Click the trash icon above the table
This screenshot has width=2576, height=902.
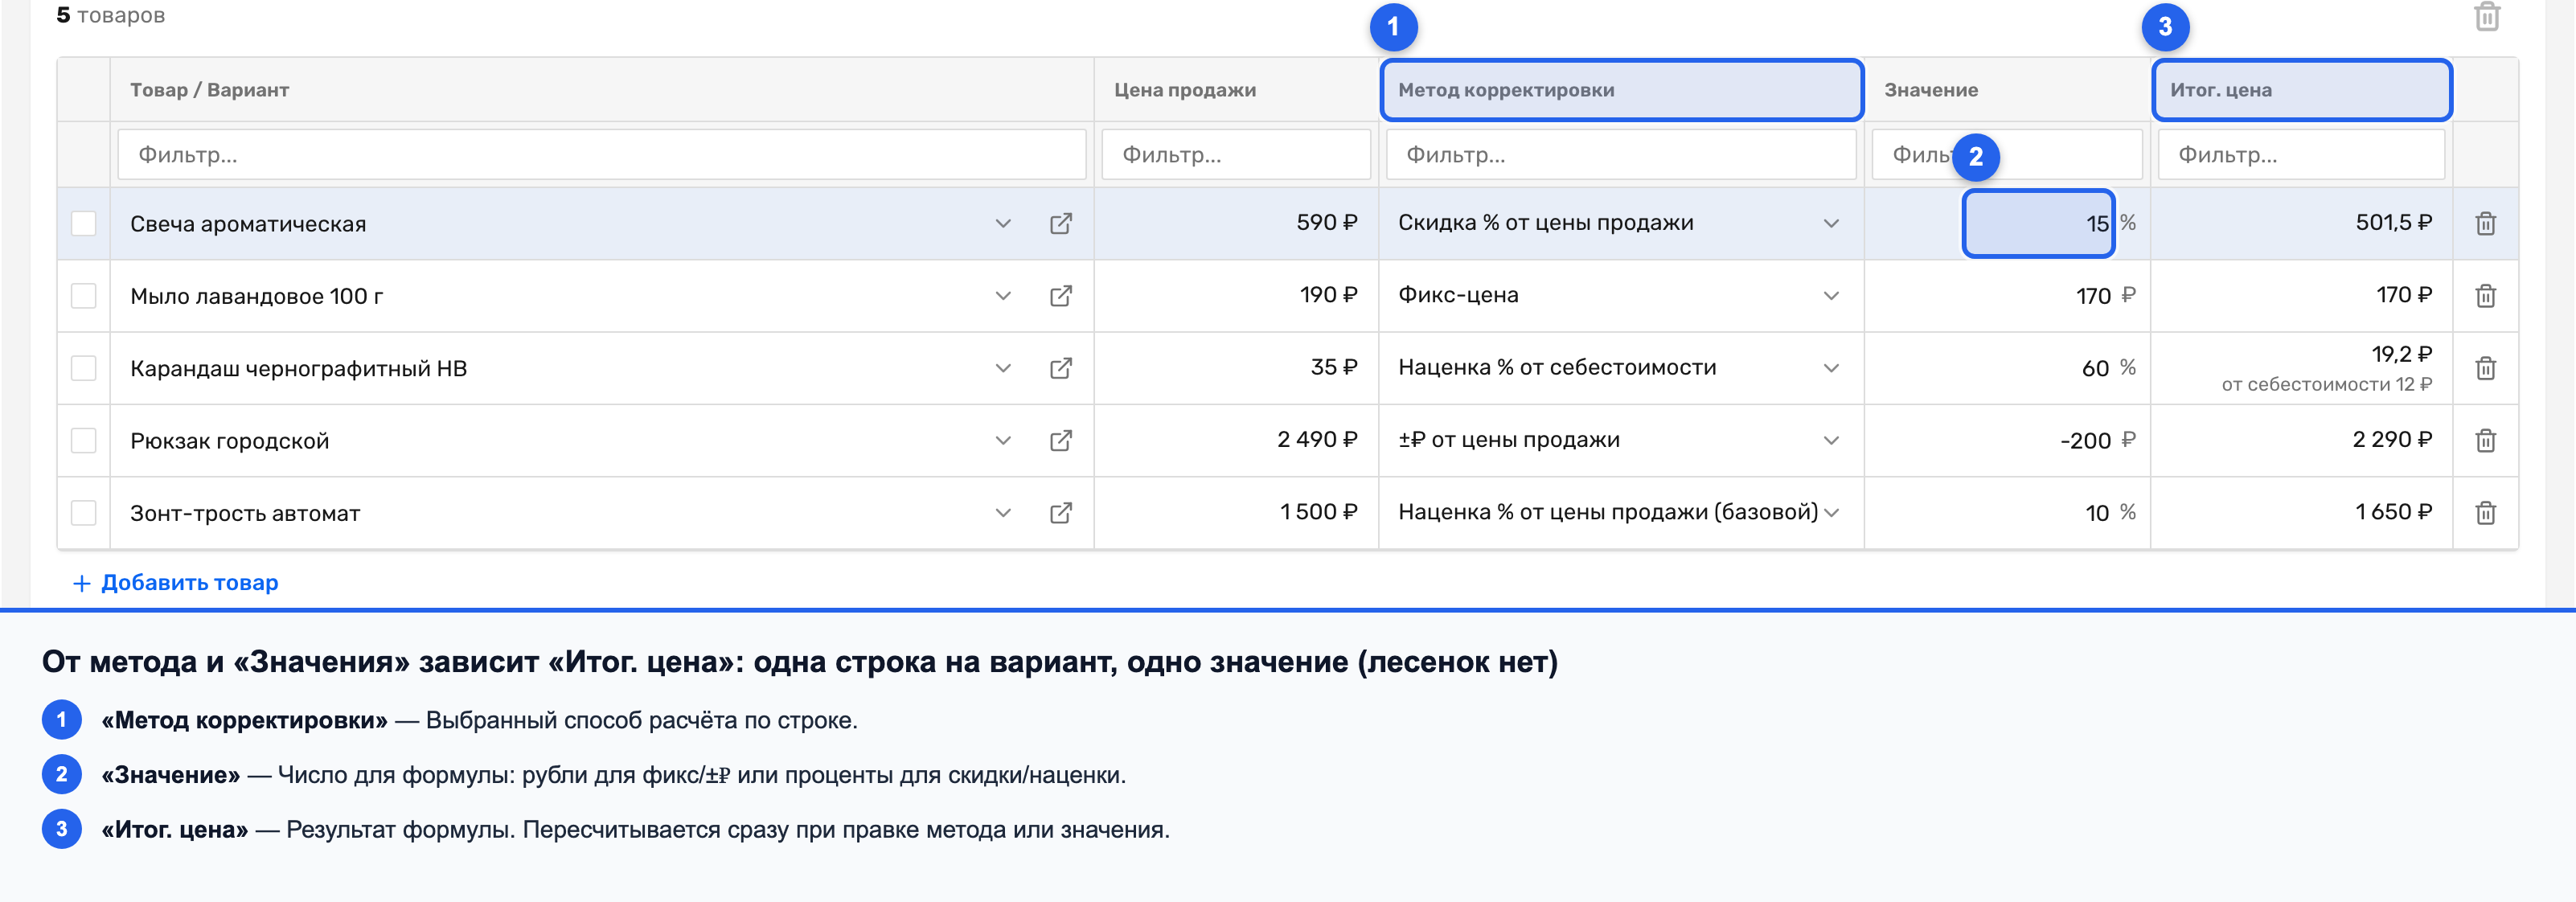coord(2487,17)
